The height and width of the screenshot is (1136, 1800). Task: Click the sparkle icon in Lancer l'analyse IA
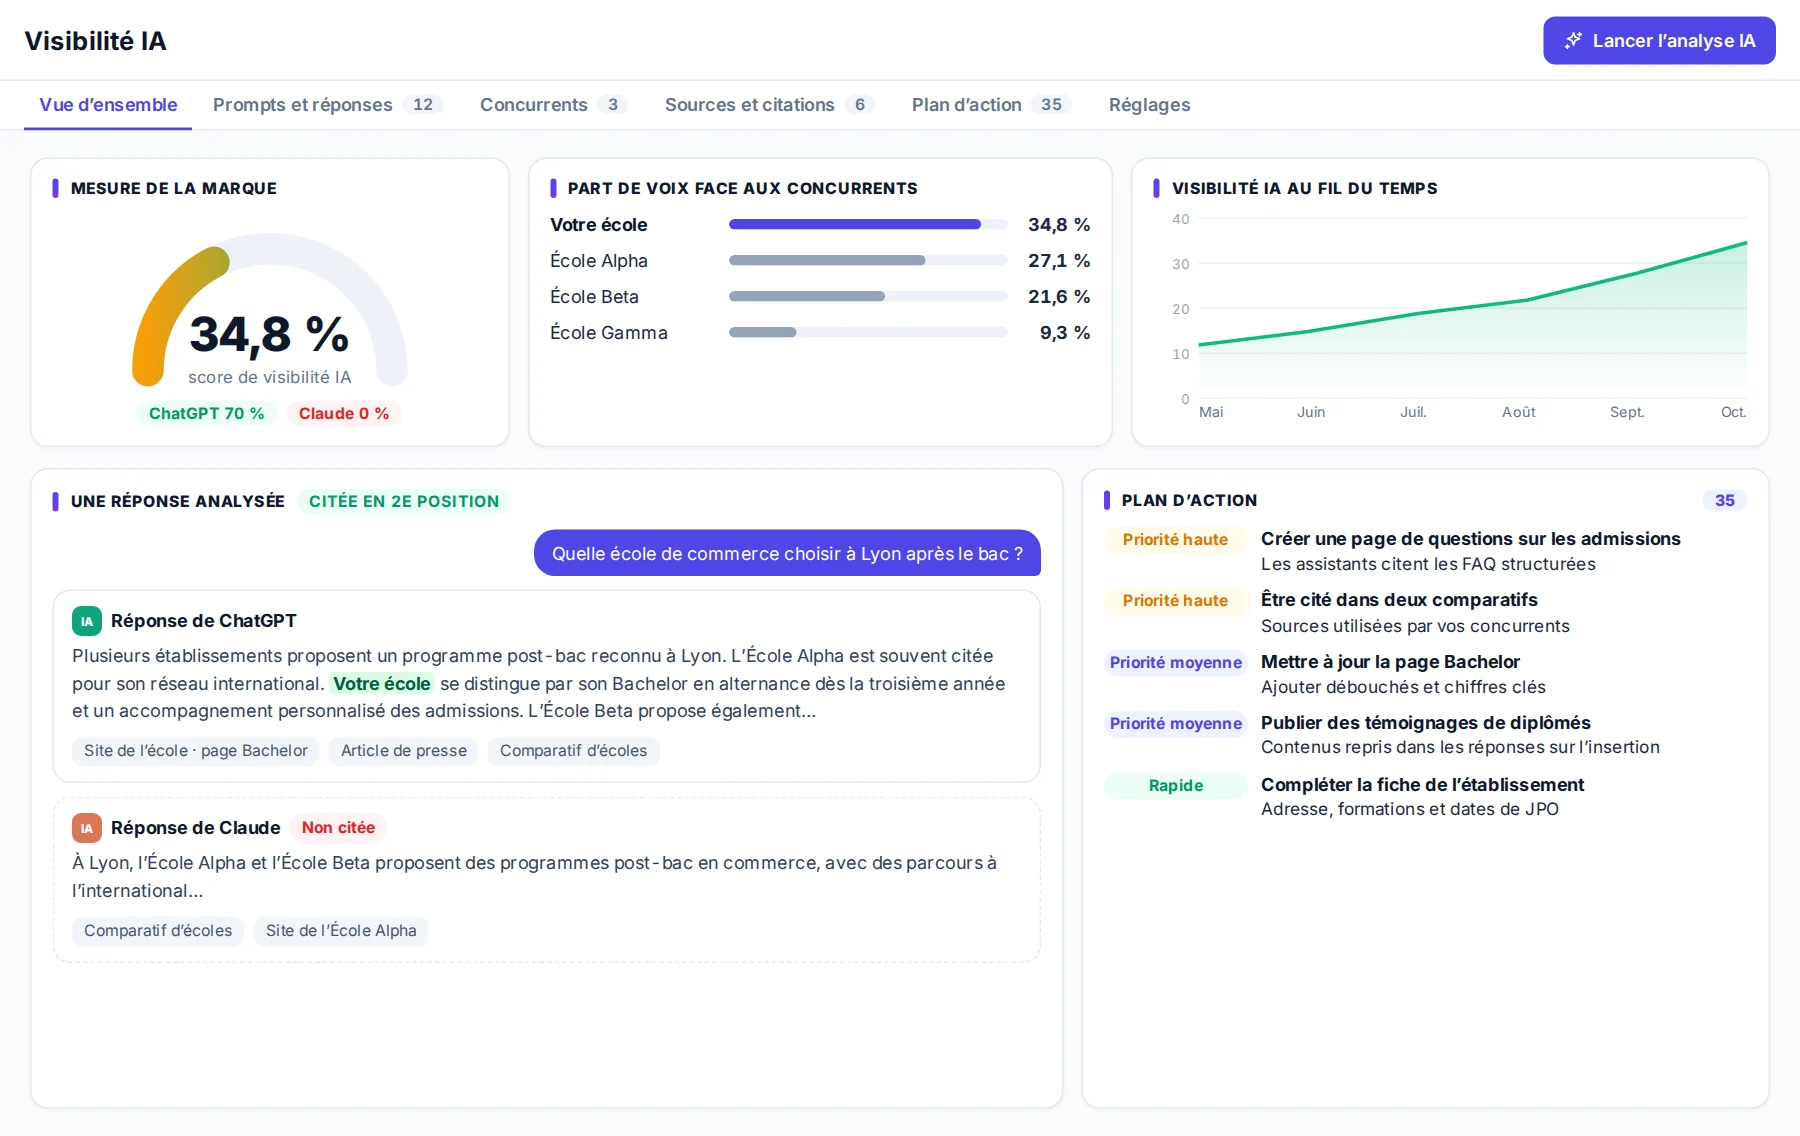[x=1573, y=40]
